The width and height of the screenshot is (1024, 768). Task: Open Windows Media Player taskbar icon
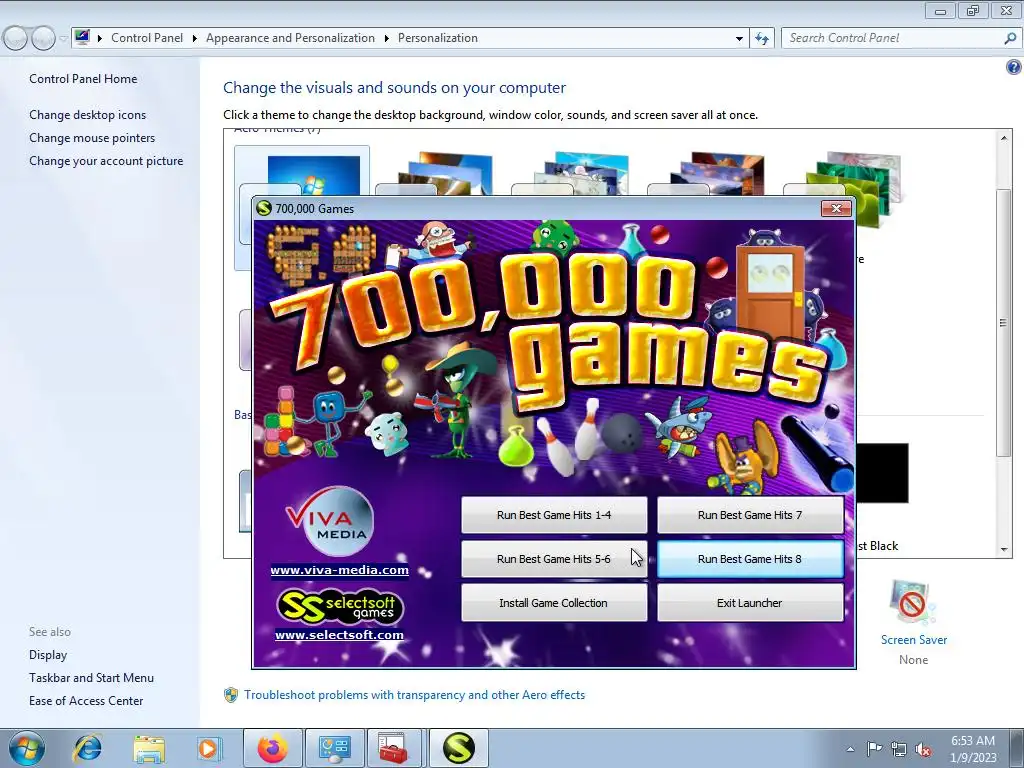209,748
